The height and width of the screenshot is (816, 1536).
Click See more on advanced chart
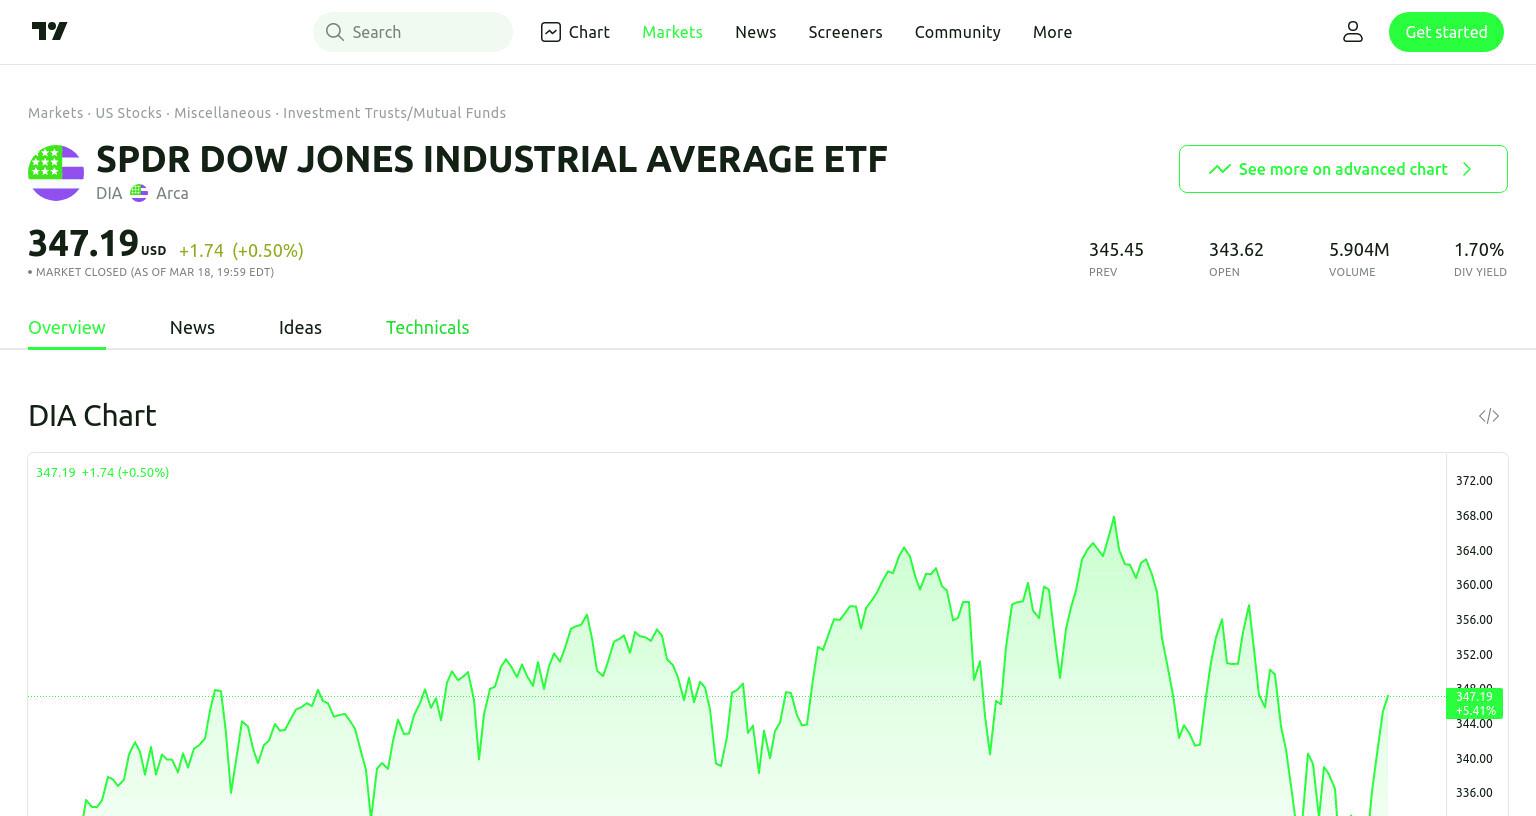1343,169
